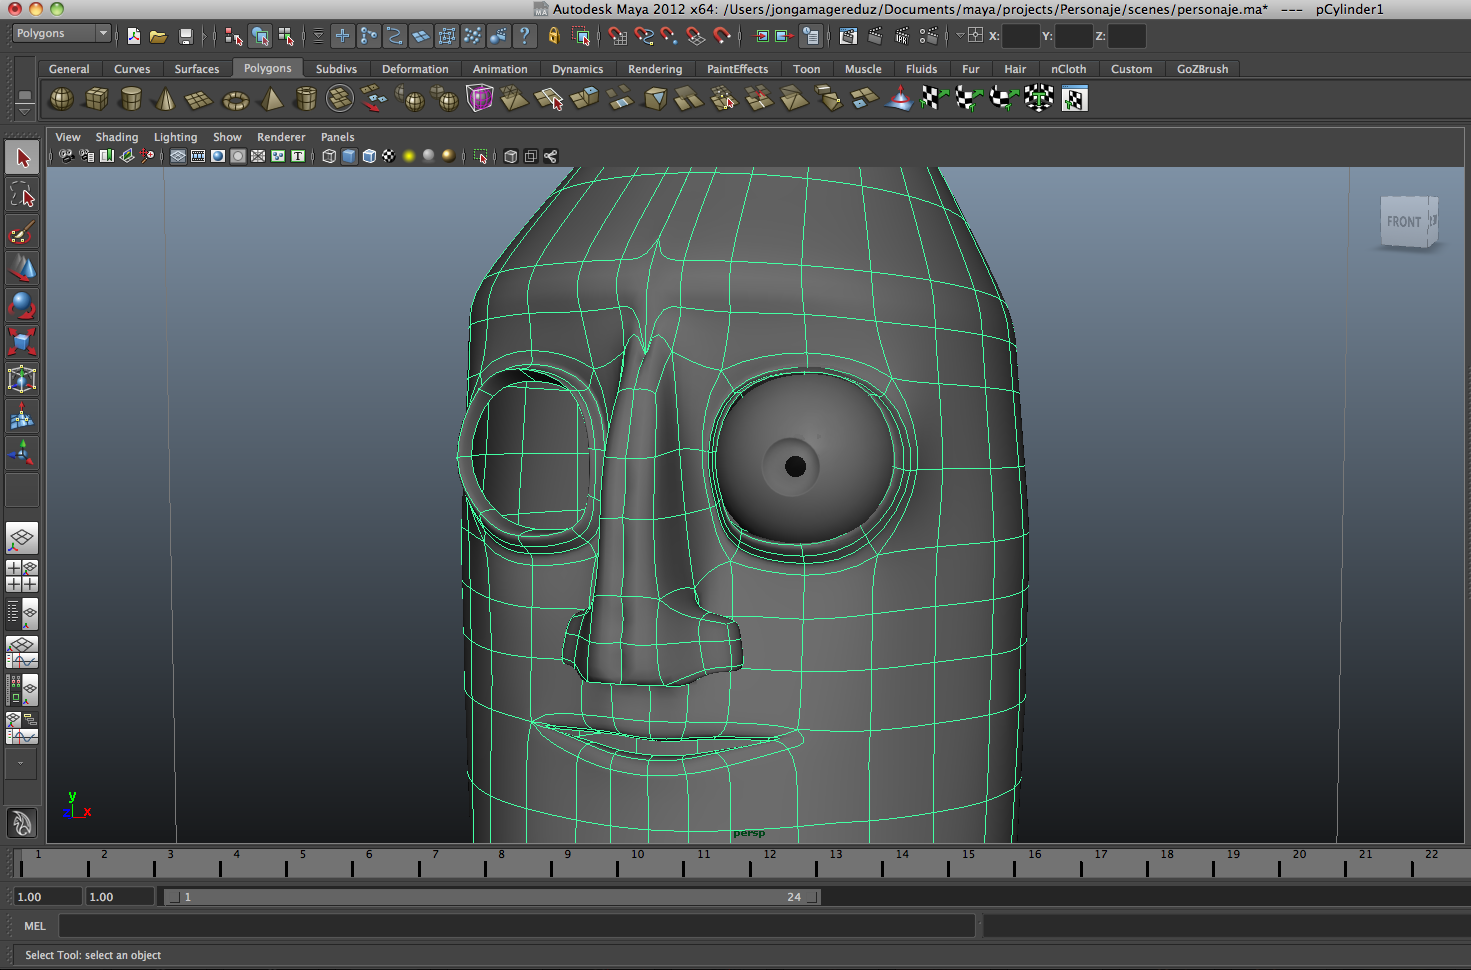Toggle snap to curves
The height and width of the screenshot is (970, 1471).
coord(644,36)
